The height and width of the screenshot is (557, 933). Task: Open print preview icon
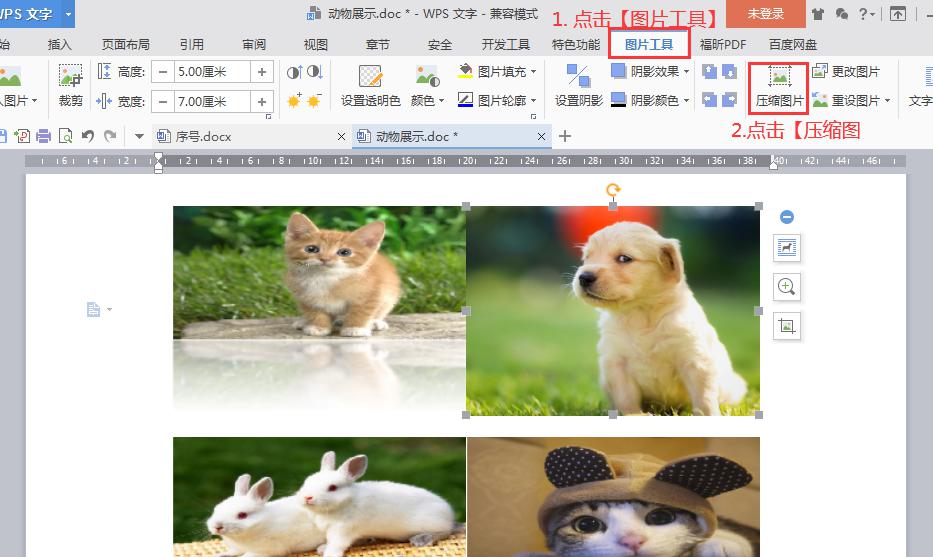click(x=65, y=136)
